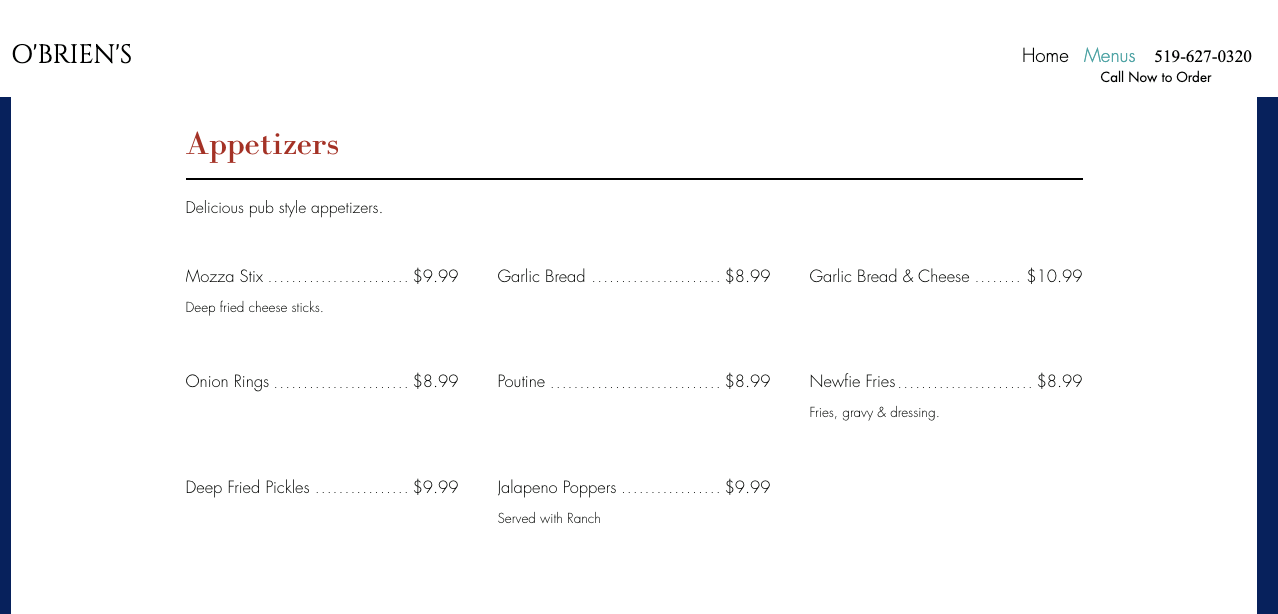The width and height of the screenshot is (1278, 614).
Task: Click the Fries, gravy & dressing description
Action: point(874,413)
